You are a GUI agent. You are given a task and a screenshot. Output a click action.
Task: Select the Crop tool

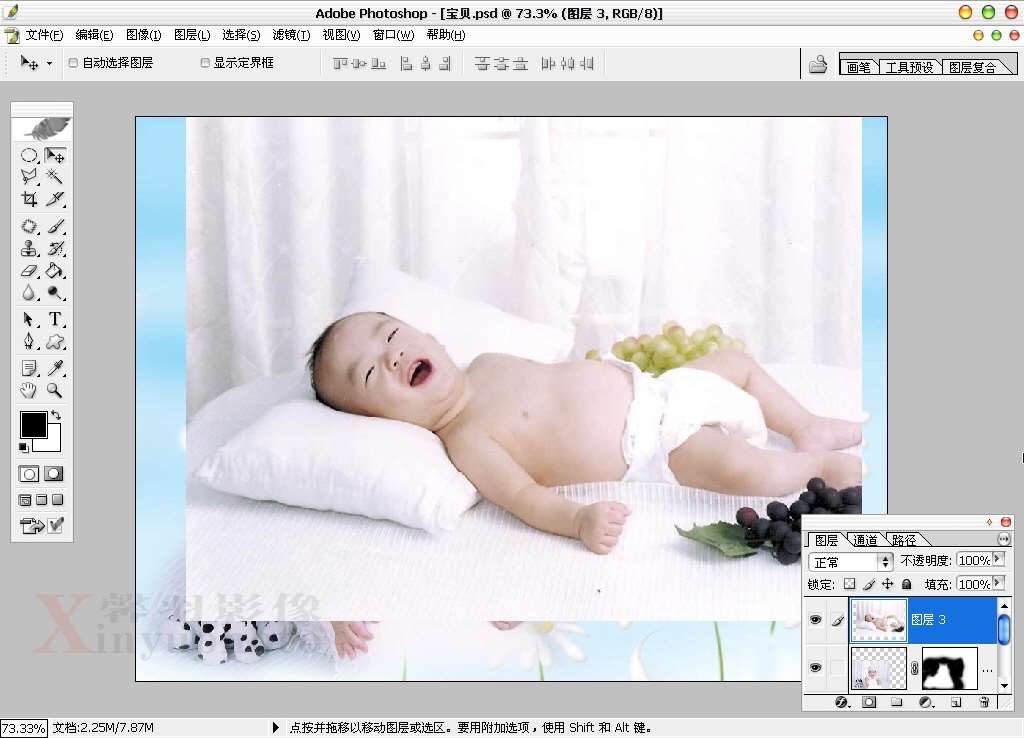pyautogui.click(x=29, y=199)
